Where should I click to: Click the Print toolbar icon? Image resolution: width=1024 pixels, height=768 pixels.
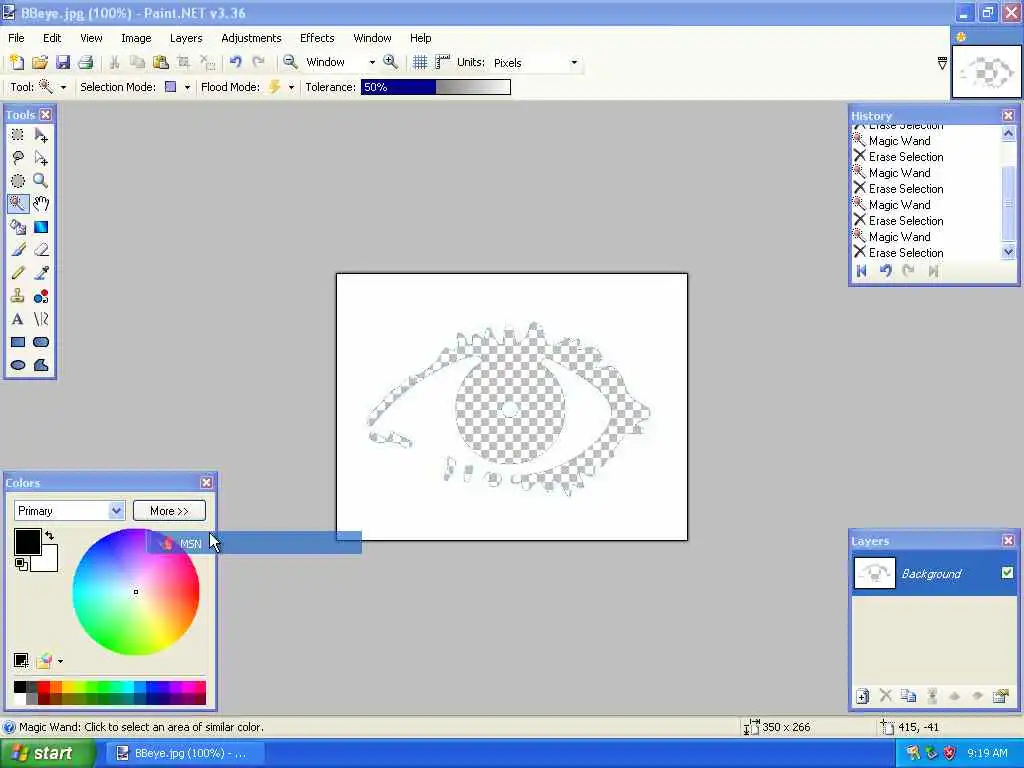86,63
